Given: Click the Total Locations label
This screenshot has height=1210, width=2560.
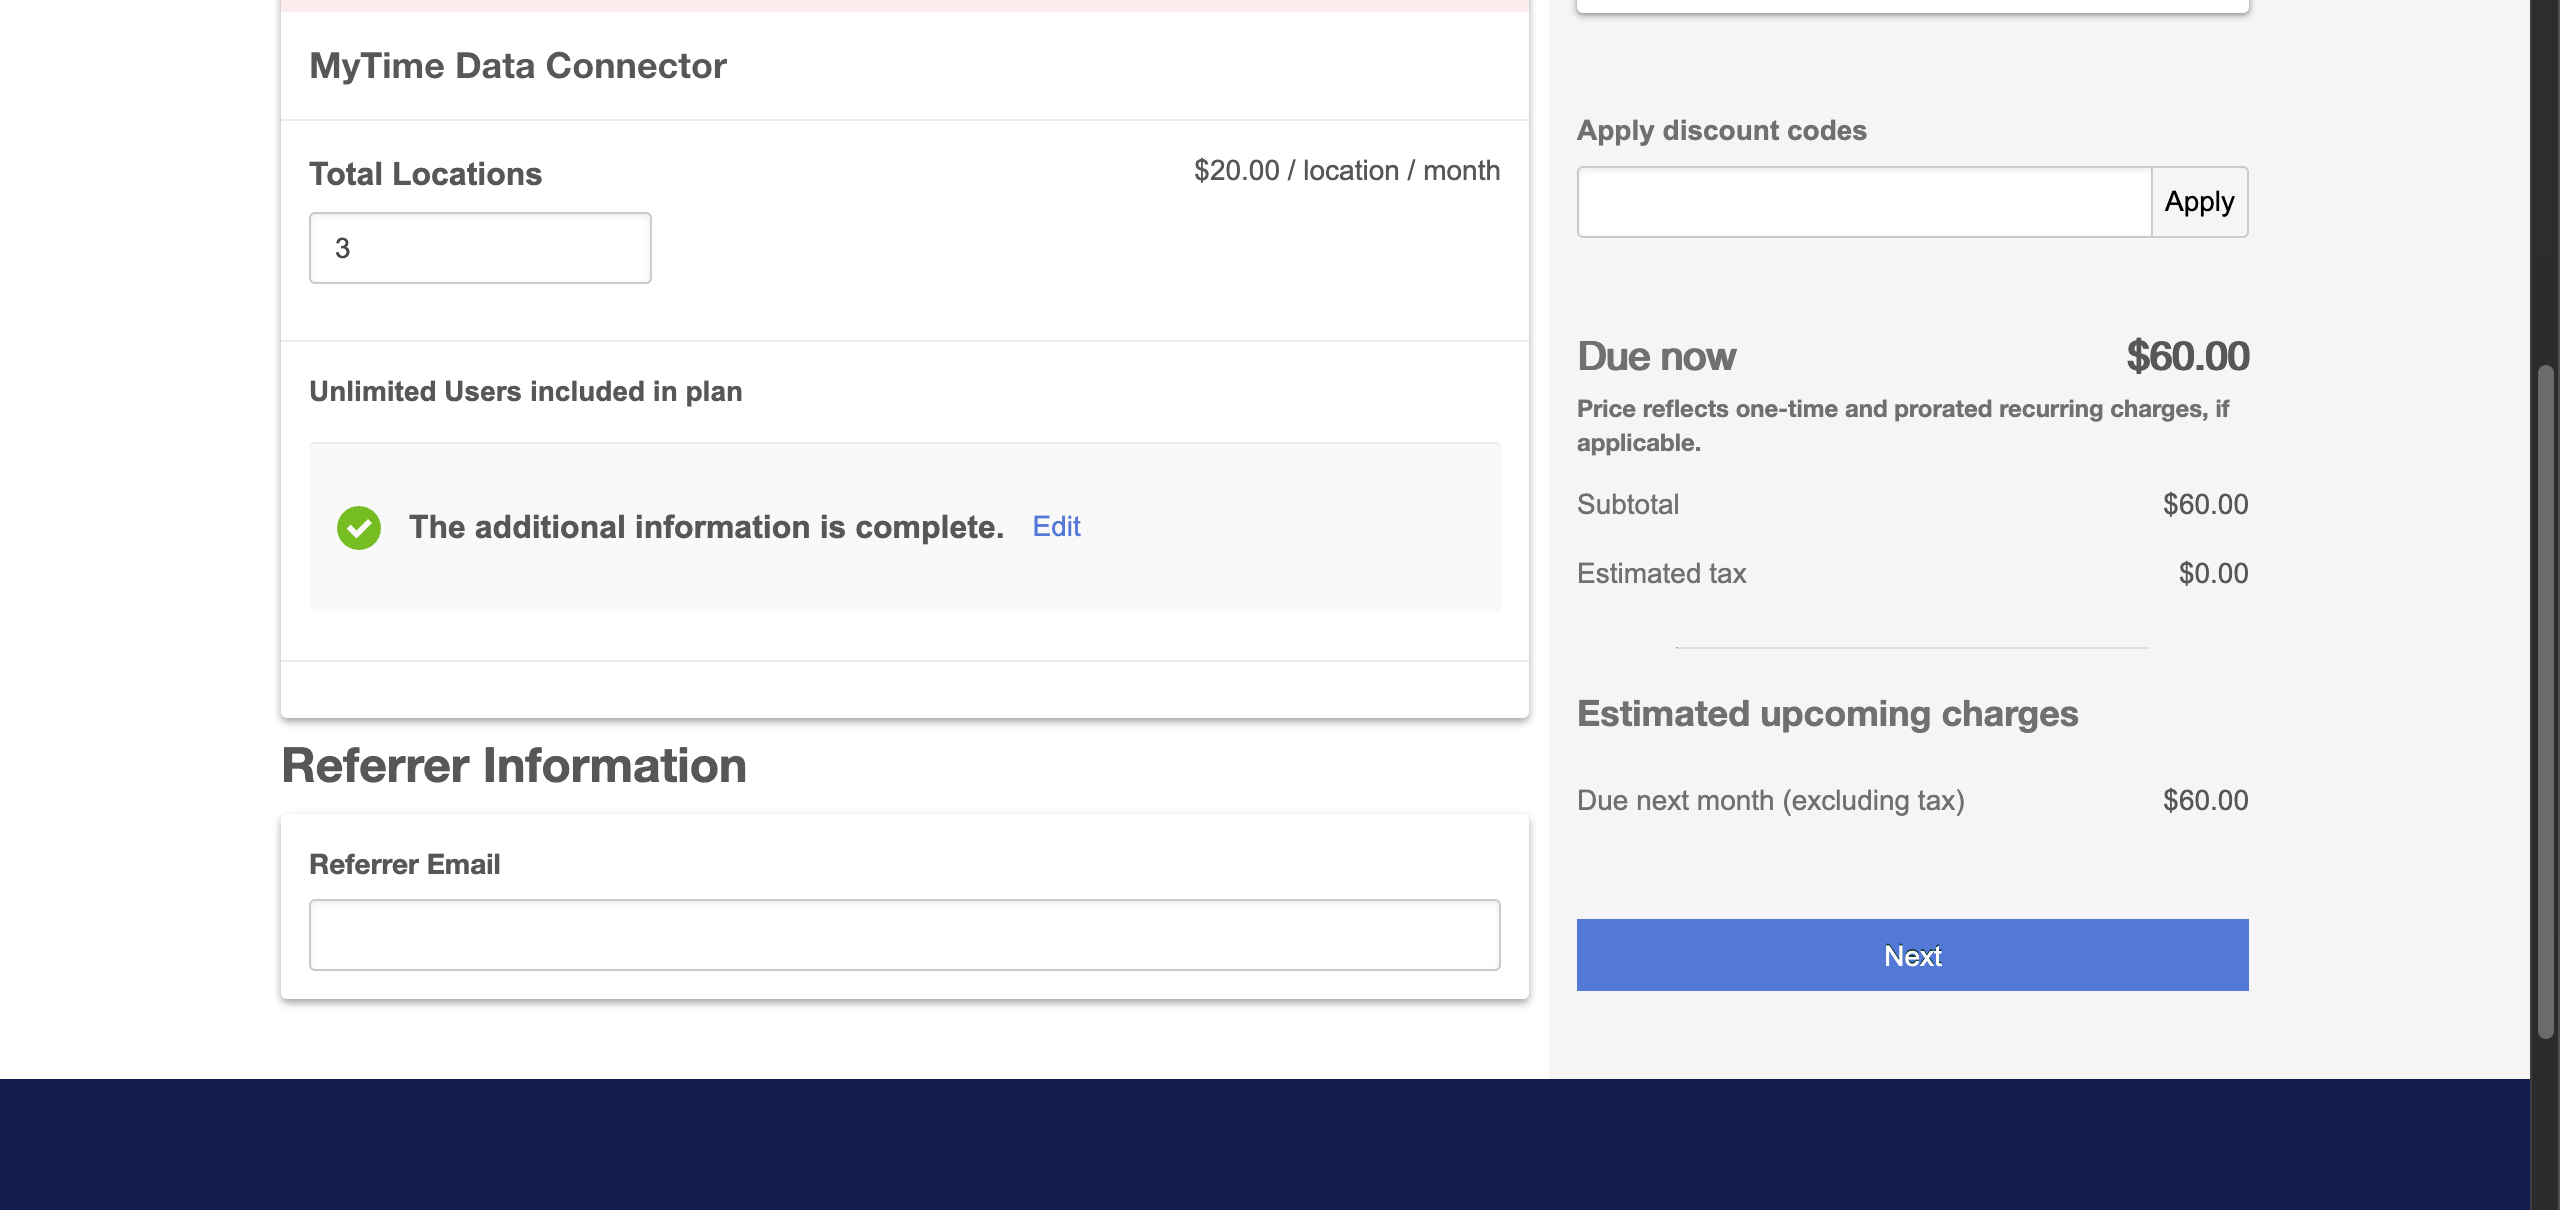Looking at the screenshot, I should click(425, 174).
